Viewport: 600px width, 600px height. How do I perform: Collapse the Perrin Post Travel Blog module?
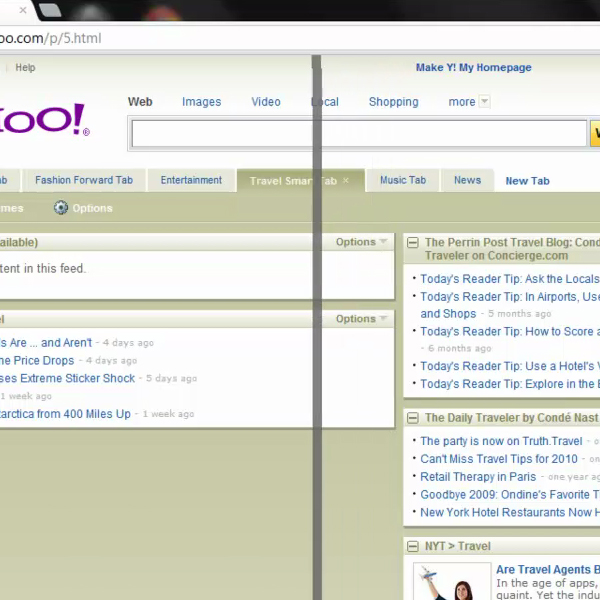tap(412, 242)
